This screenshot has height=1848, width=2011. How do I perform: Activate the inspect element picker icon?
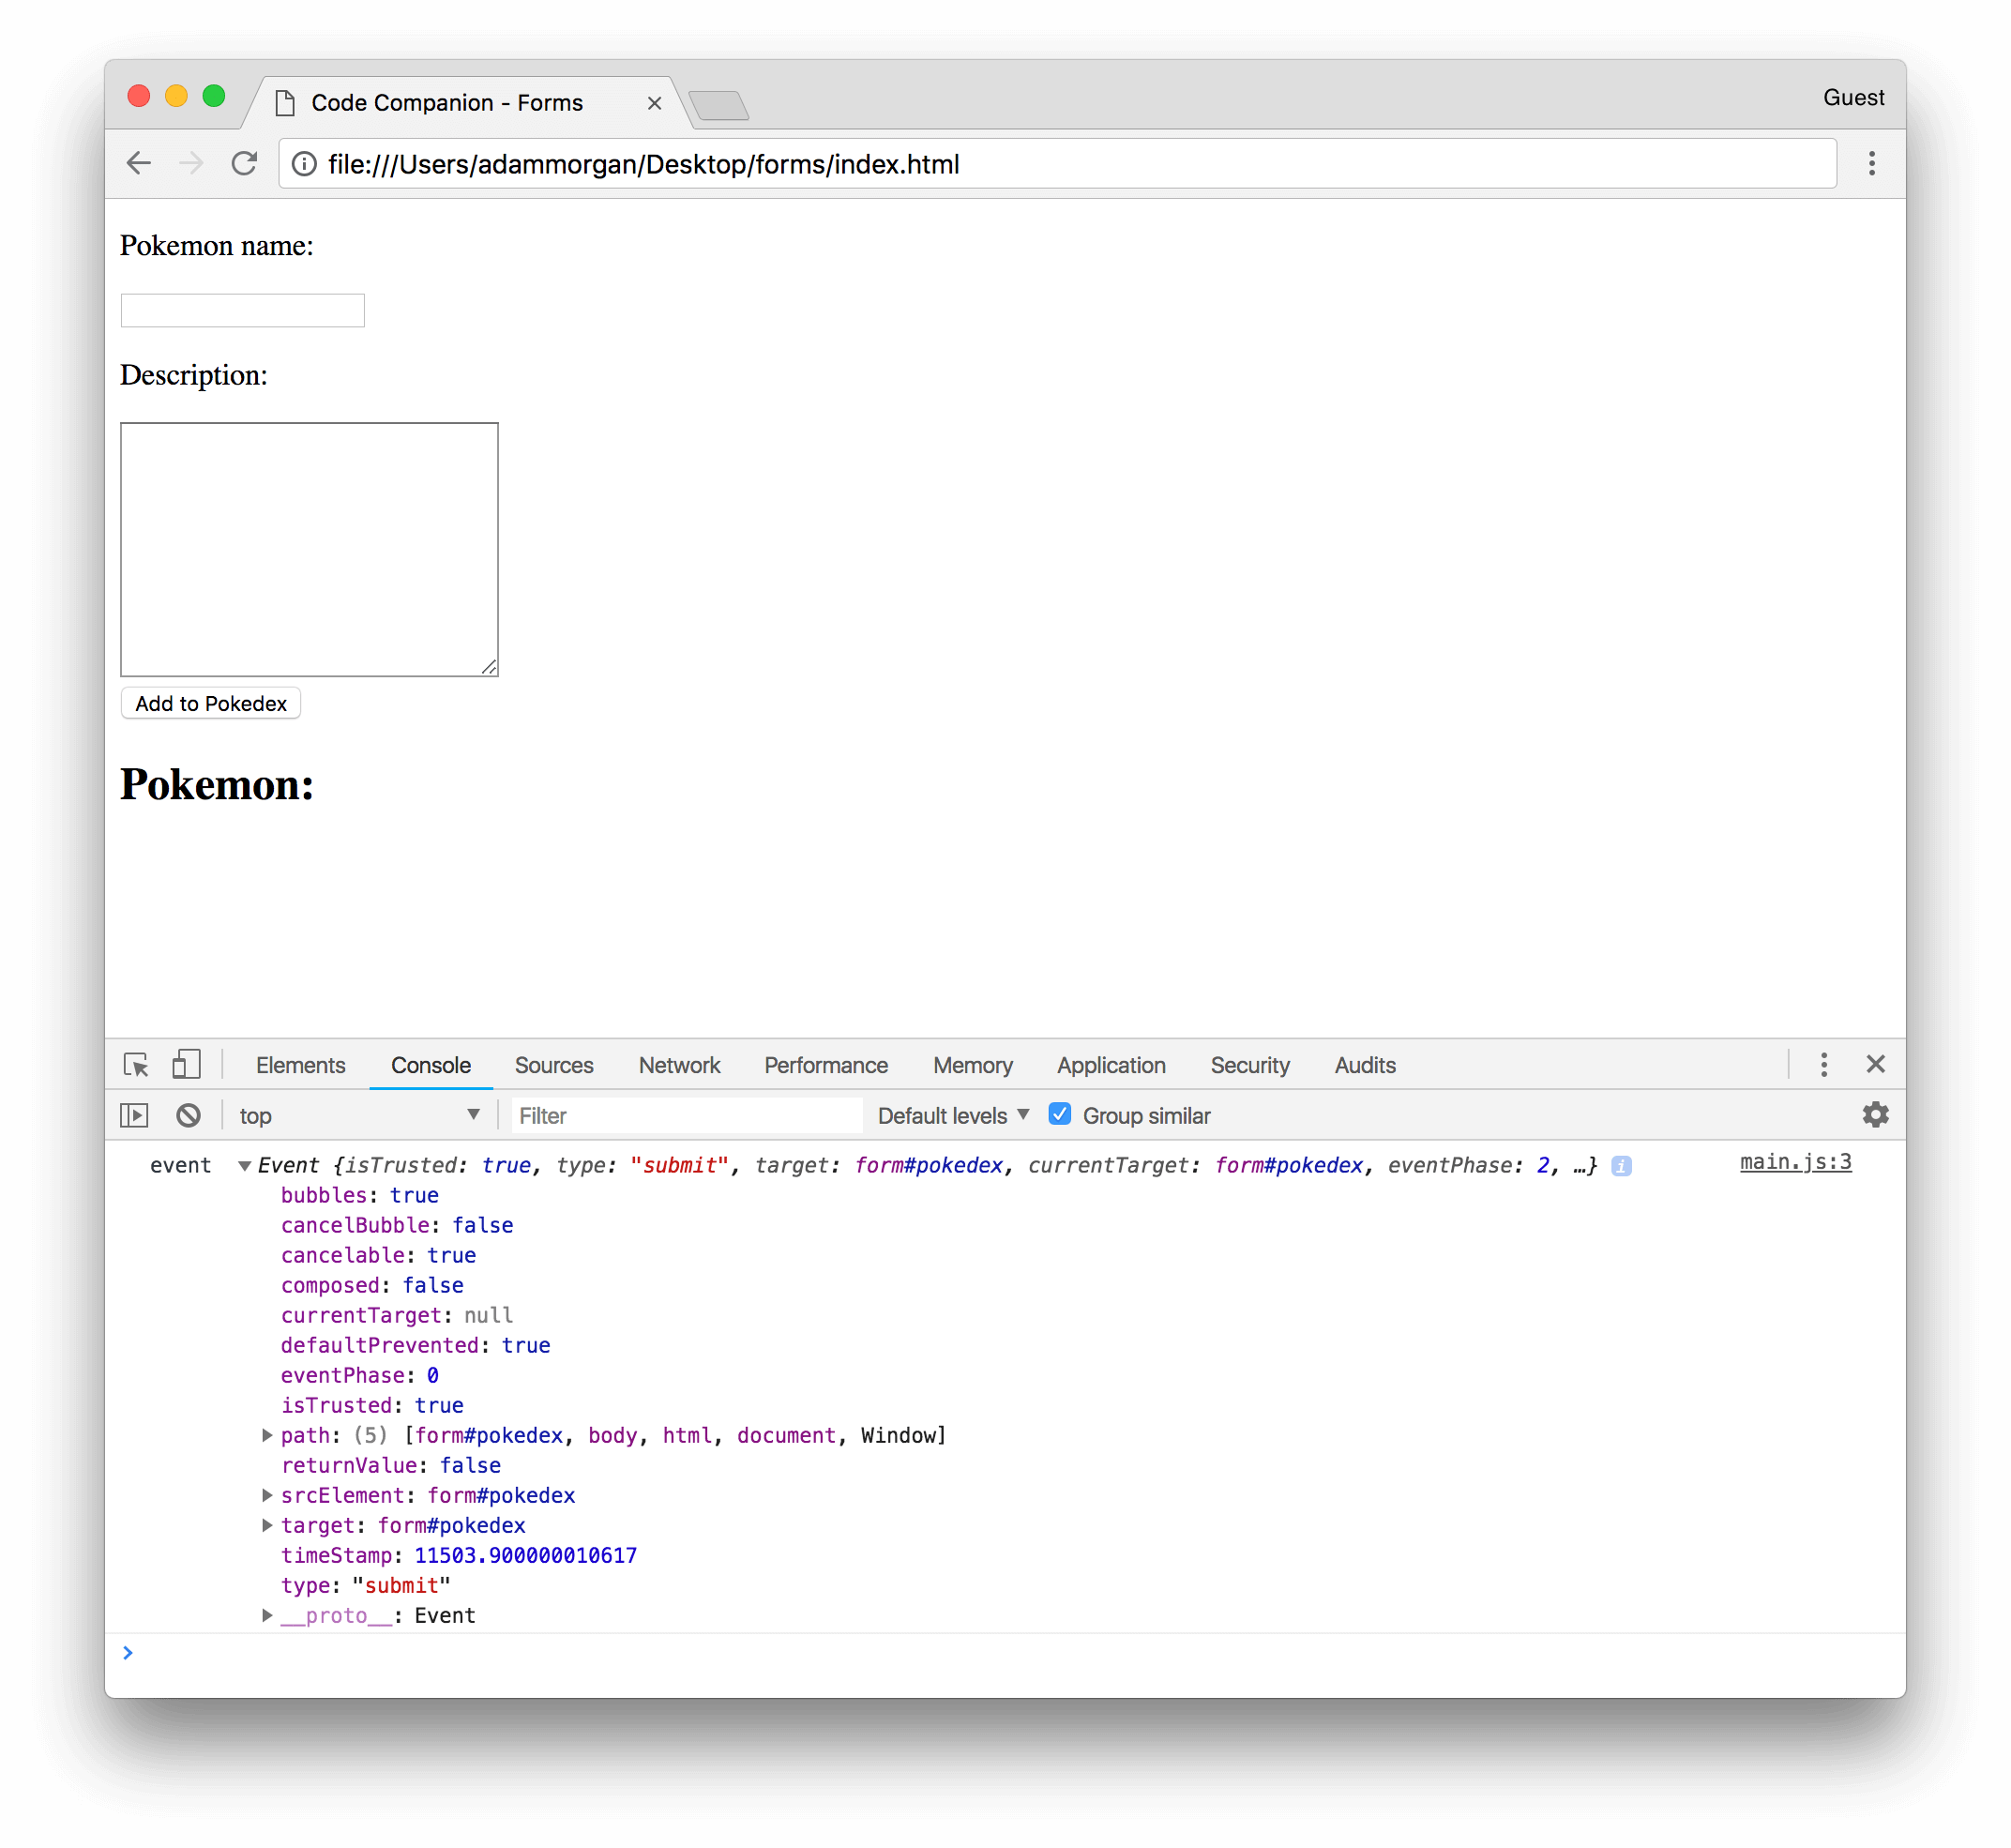click(x=136, y=1065)
